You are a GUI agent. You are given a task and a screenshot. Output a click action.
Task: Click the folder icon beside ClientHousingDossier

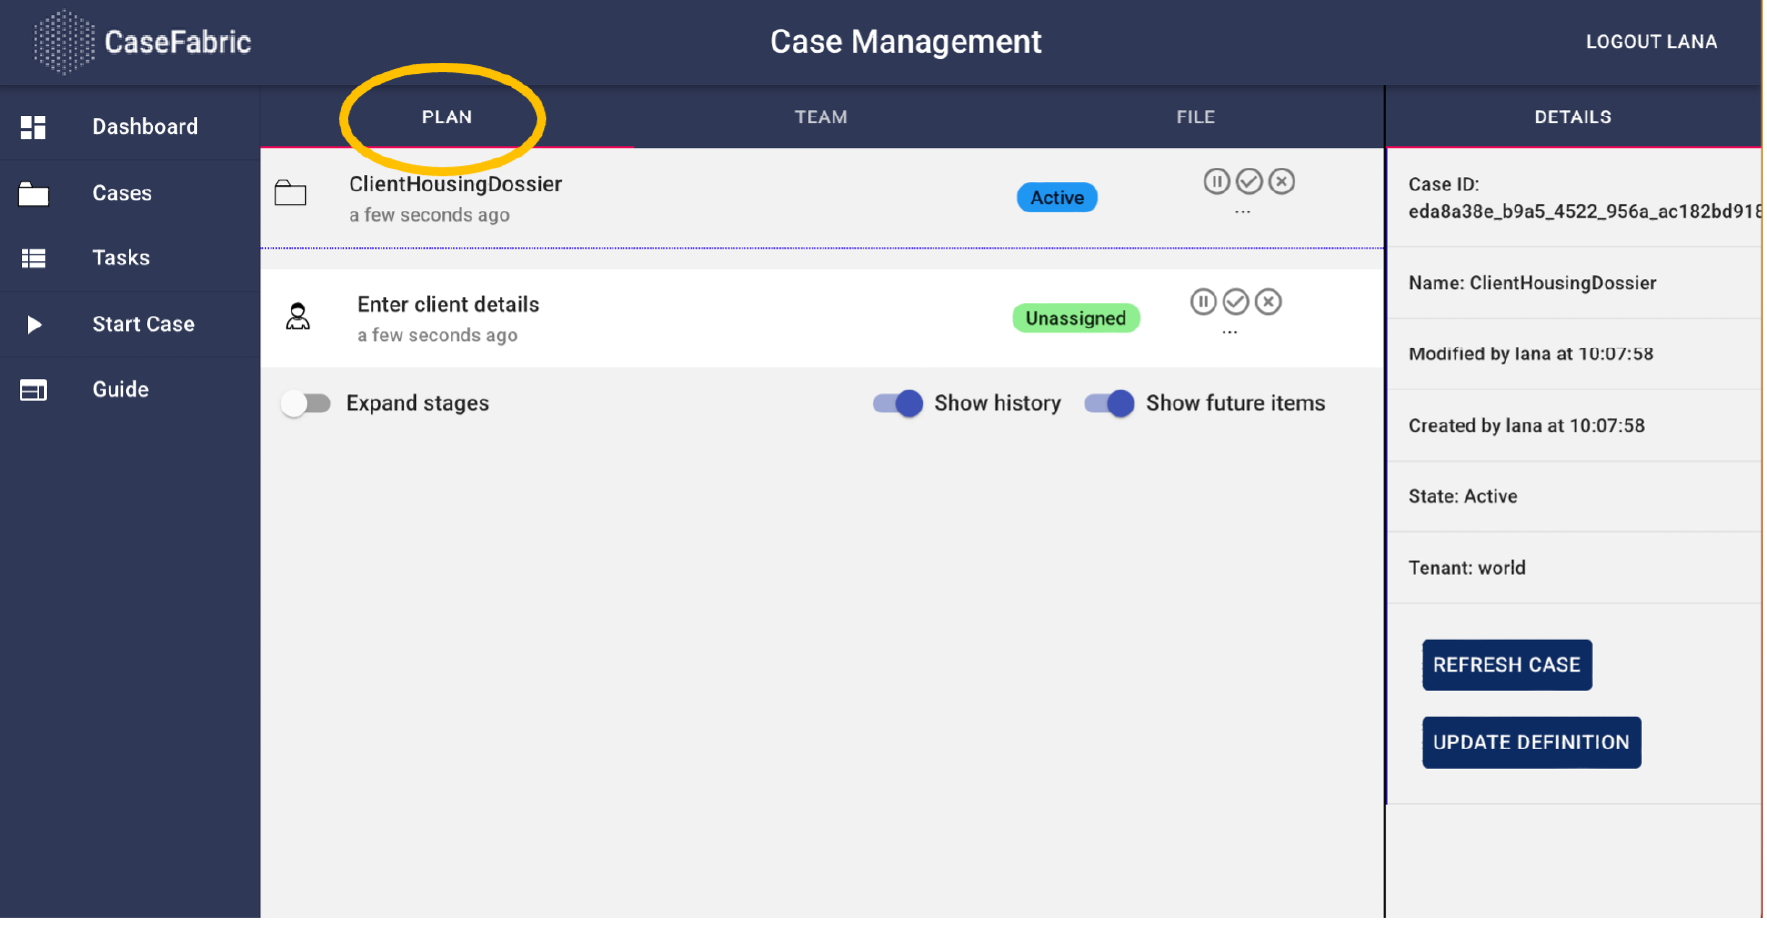pyautogui.click(x=290, y=193)
